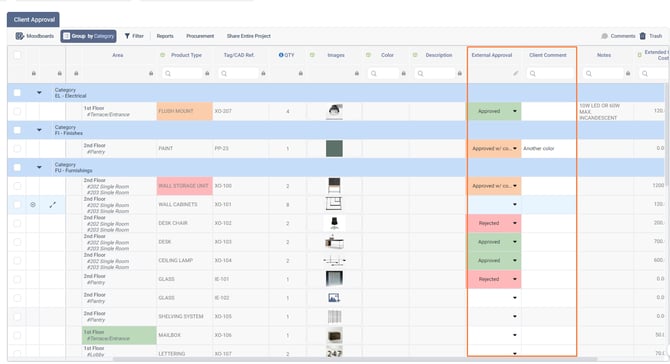Click the lock icon in Notes column

(628, 73)
